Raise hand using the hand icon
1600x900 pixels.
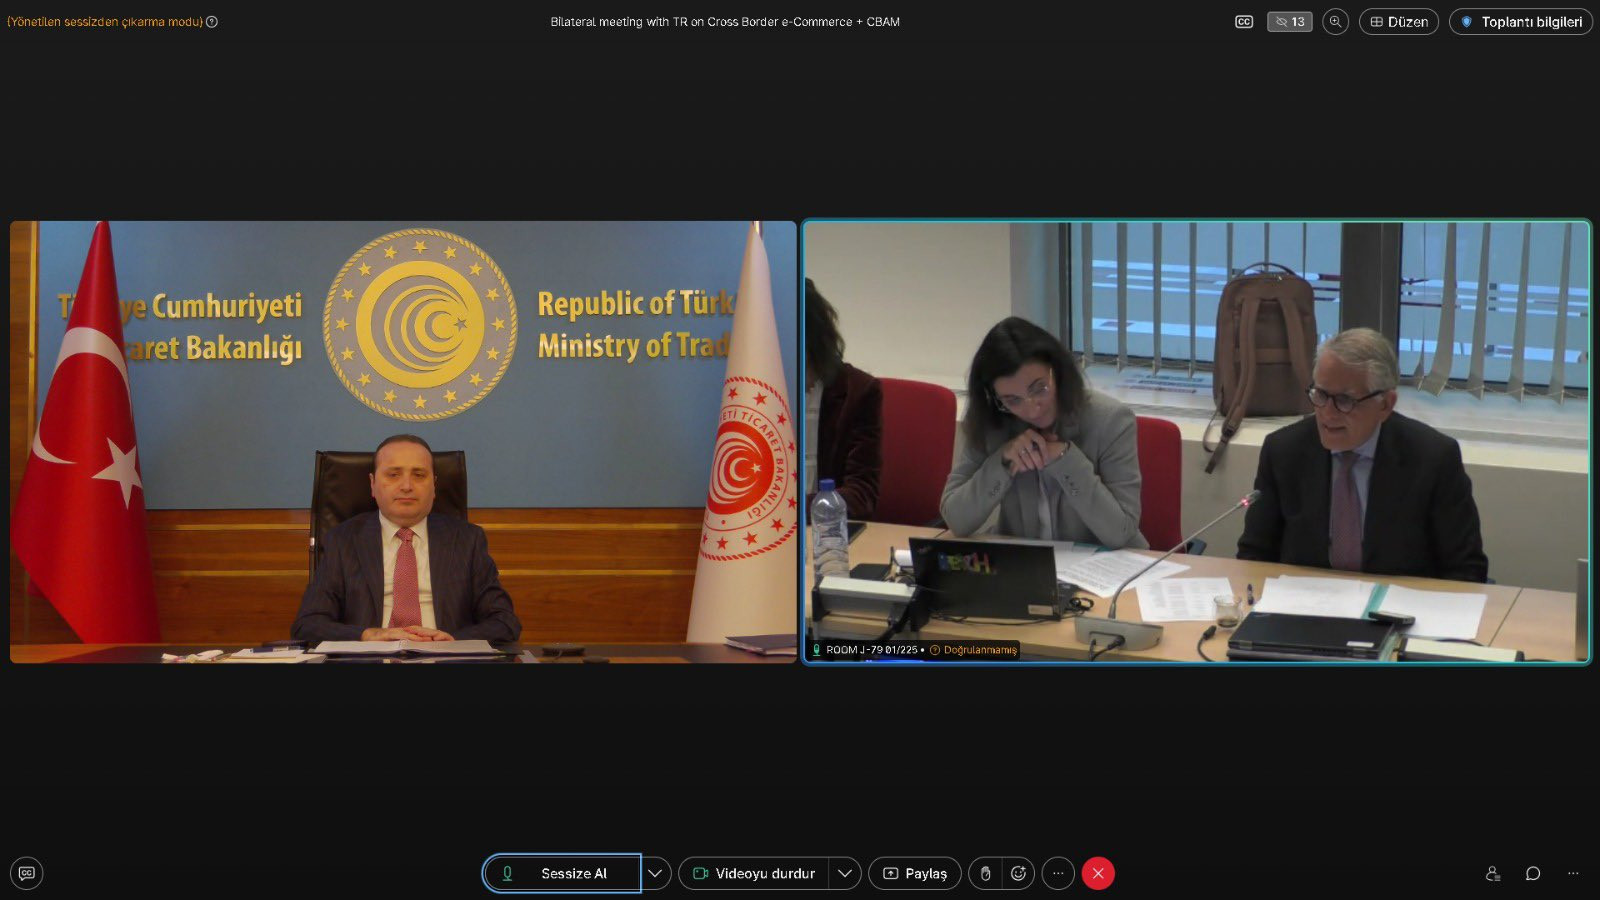pos(985,873)
